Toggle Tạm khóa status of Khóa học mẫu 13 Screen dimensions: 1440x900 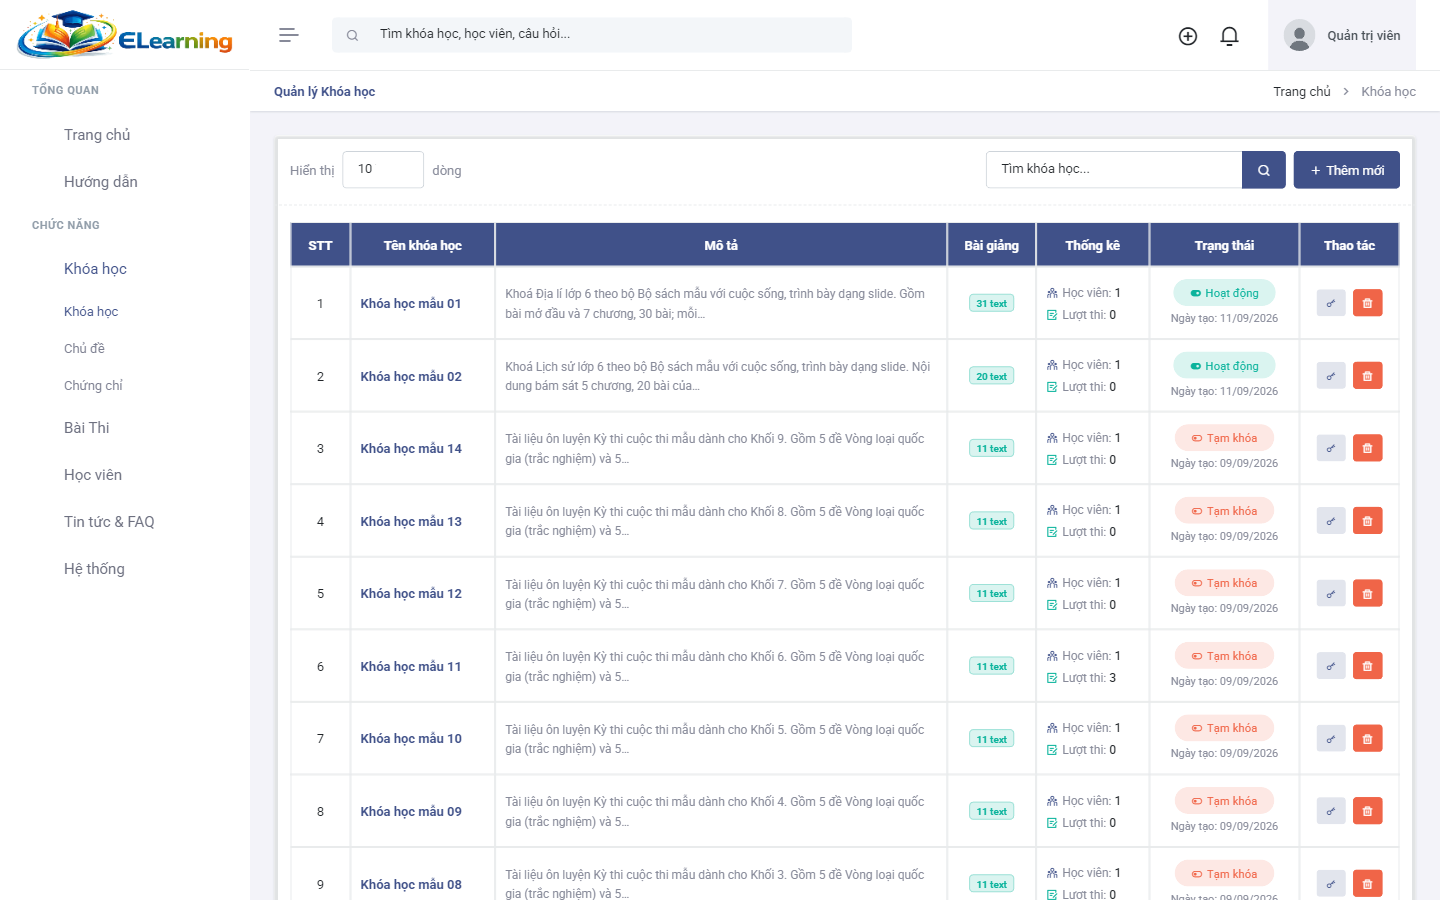(x=1224, y=511)
